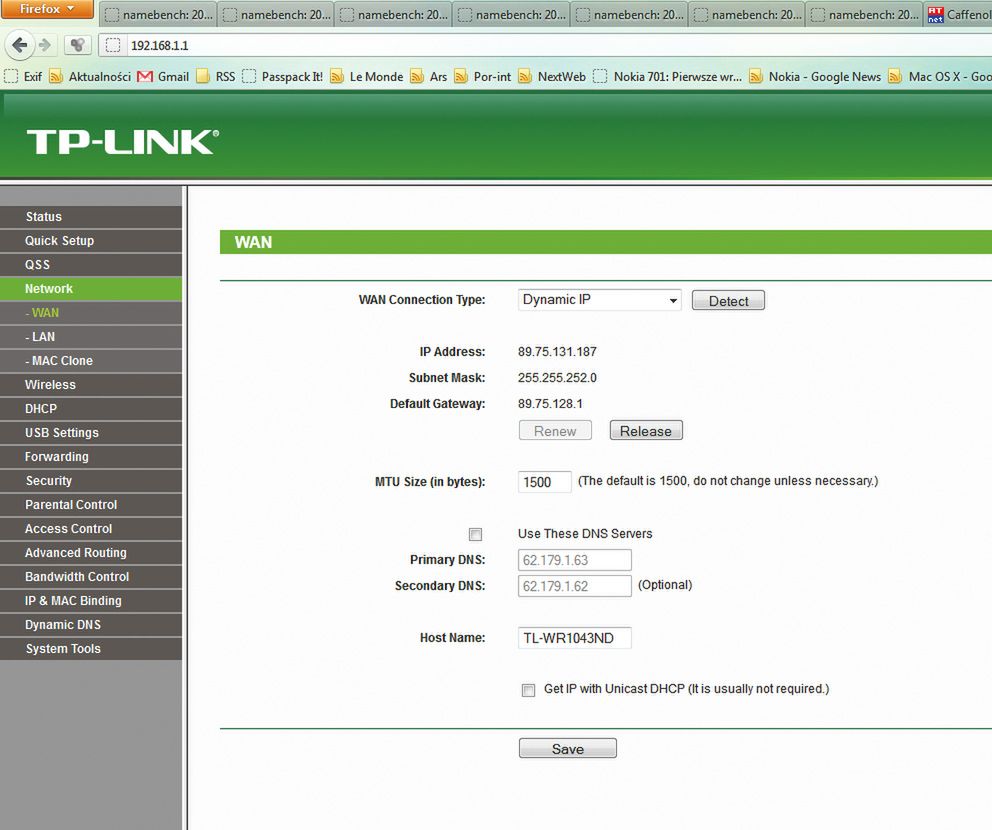Click the Secondary DNS input field

pos(574,586)
